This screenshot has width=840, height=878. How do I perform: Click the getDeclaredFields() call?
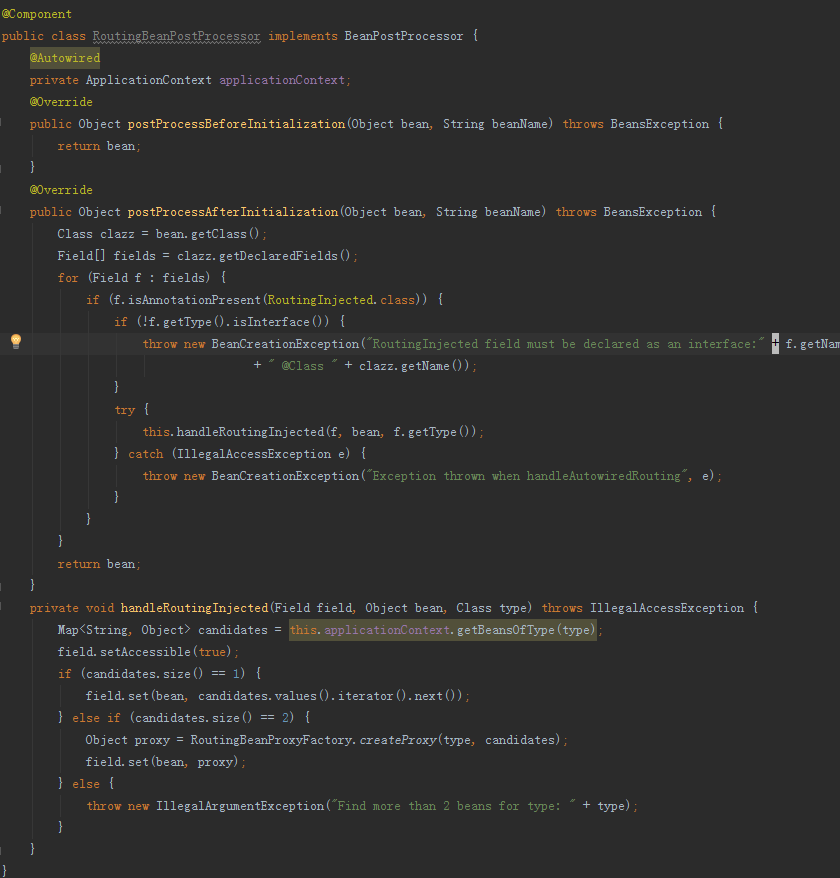[x=284, y=256]
